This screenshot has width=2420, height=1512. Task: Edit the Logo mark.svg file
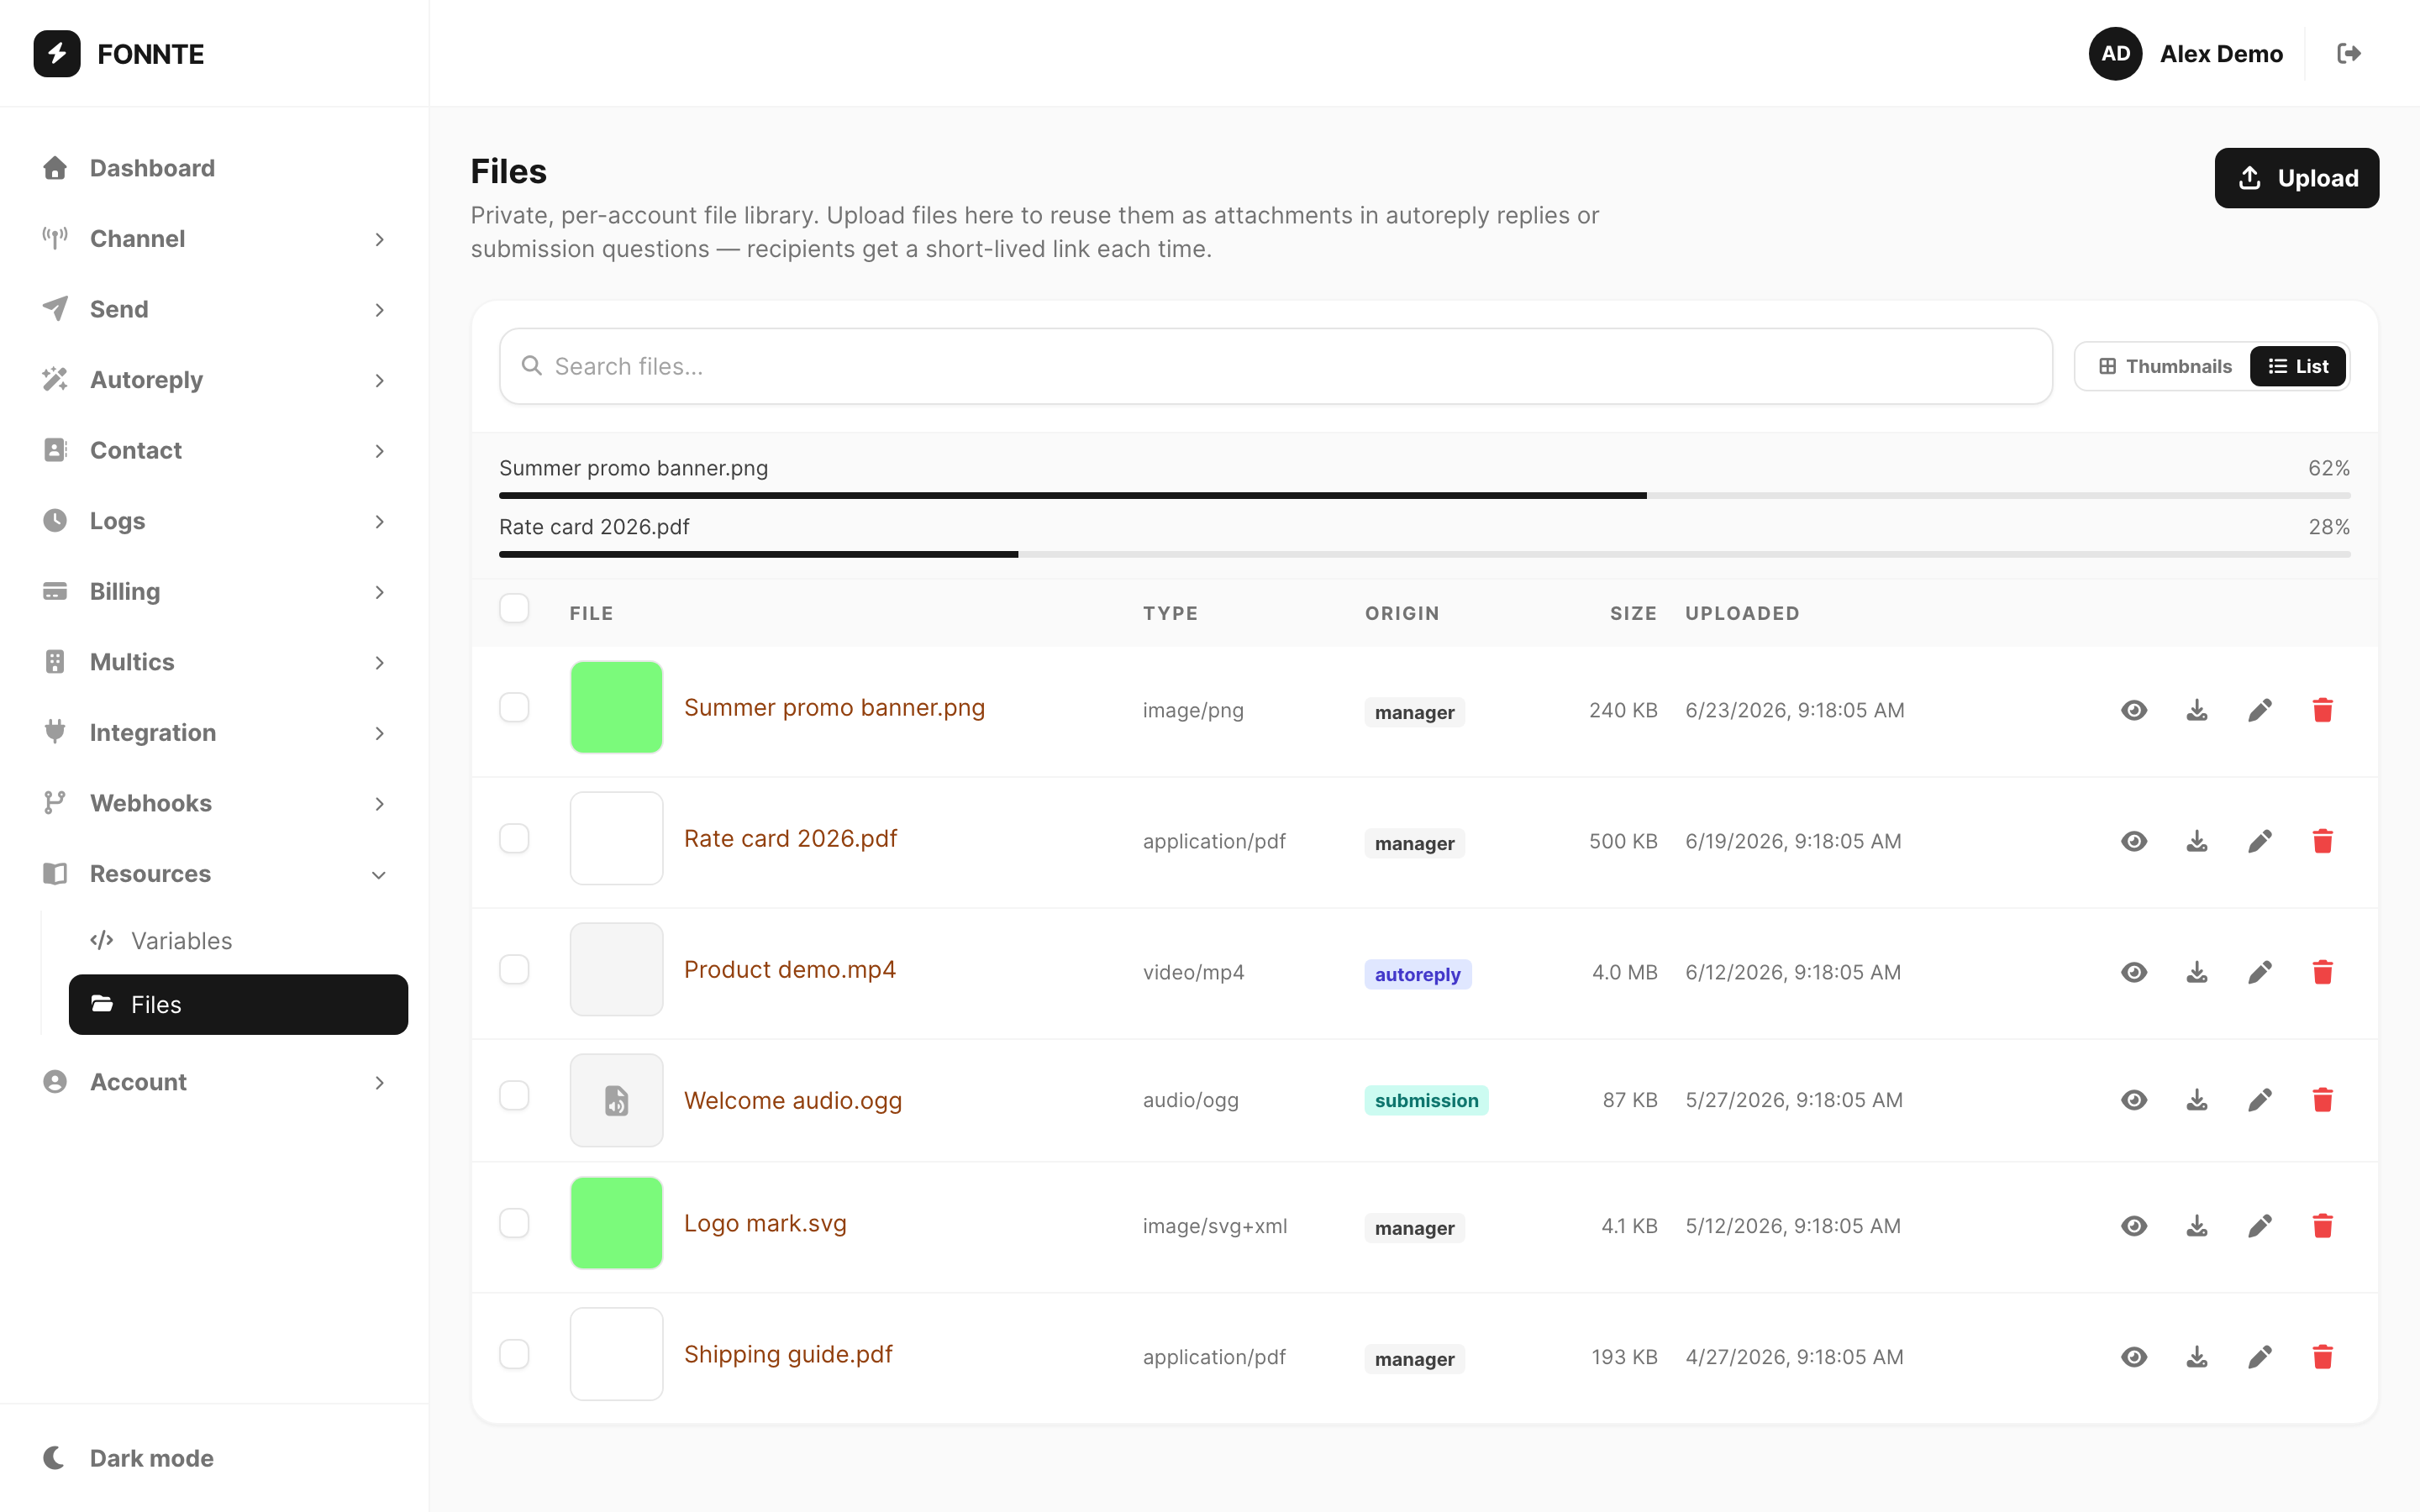click(x=2259, y=1226)
